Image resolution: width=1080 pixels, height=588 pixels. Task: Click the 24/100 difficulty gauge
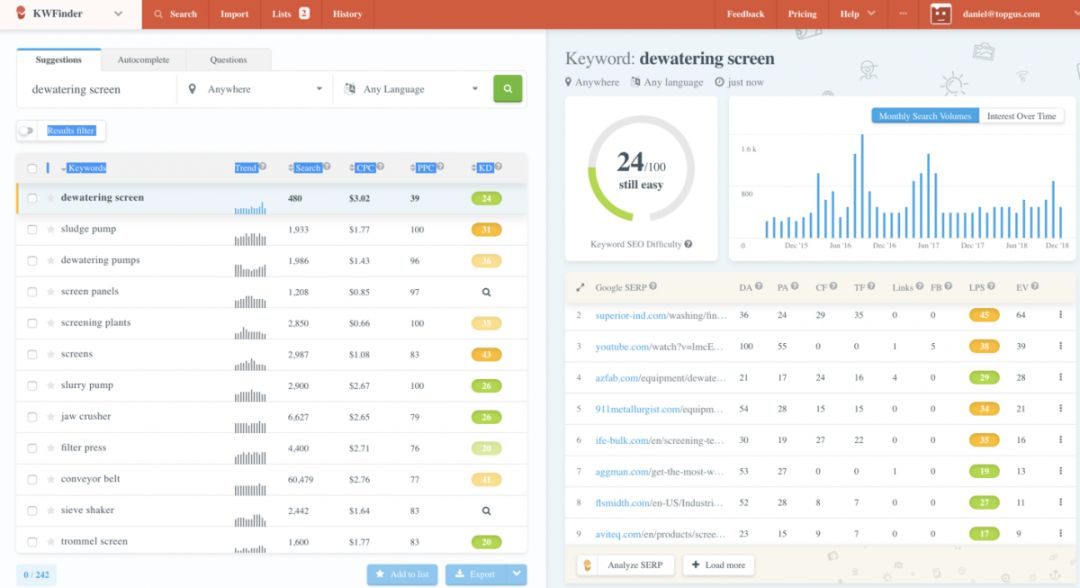click(640, 168)
